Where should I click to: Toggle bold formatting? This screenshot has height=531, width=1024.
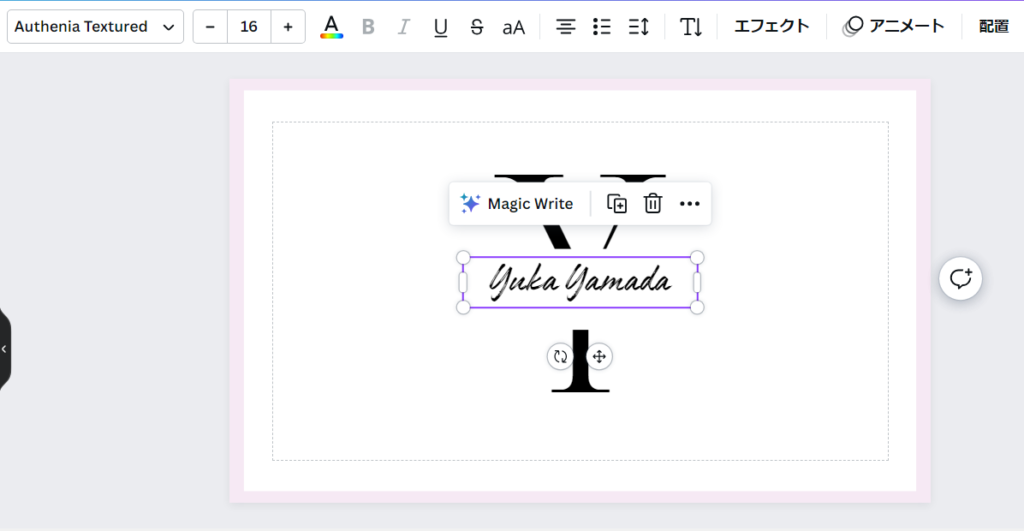click(x=368, y=27)
